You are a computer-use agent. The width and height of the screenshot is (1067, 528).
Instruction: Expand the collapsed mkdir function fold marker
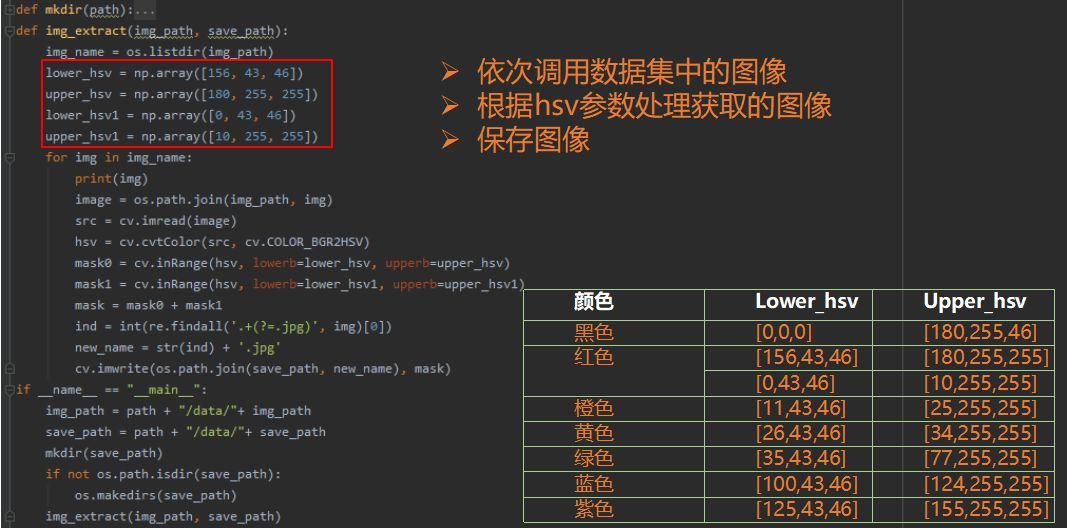point(9,10)
